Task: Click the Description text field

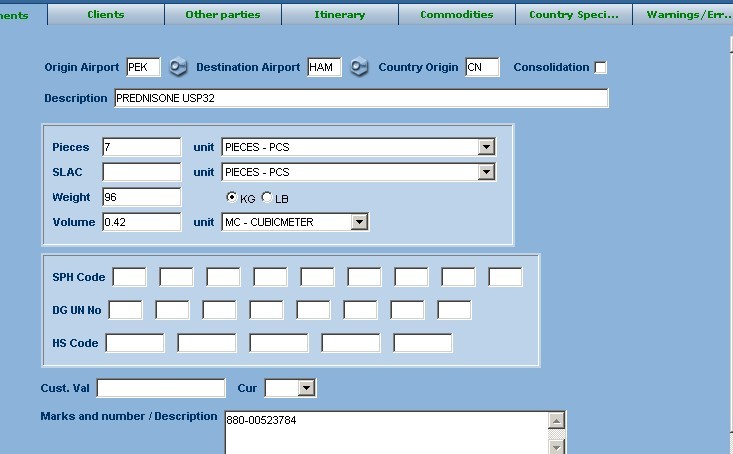Action: (360, 98)
